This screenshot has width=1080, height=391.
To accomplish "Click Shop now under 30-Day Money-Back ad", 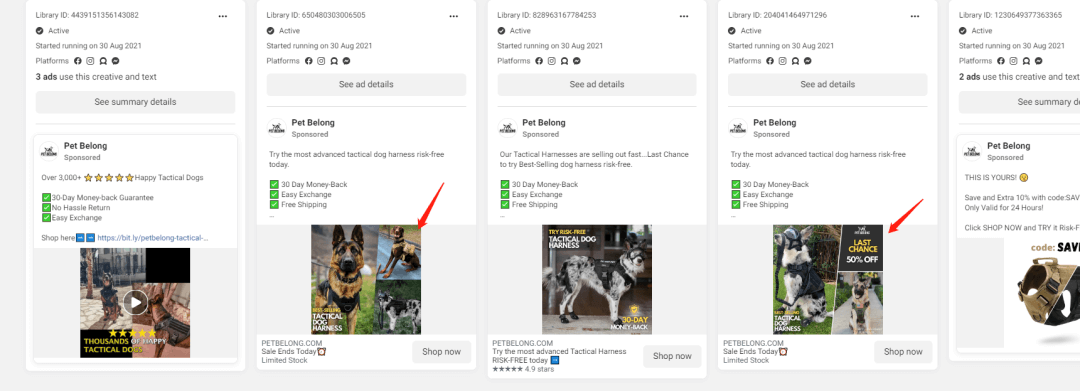I will point(672,356).
